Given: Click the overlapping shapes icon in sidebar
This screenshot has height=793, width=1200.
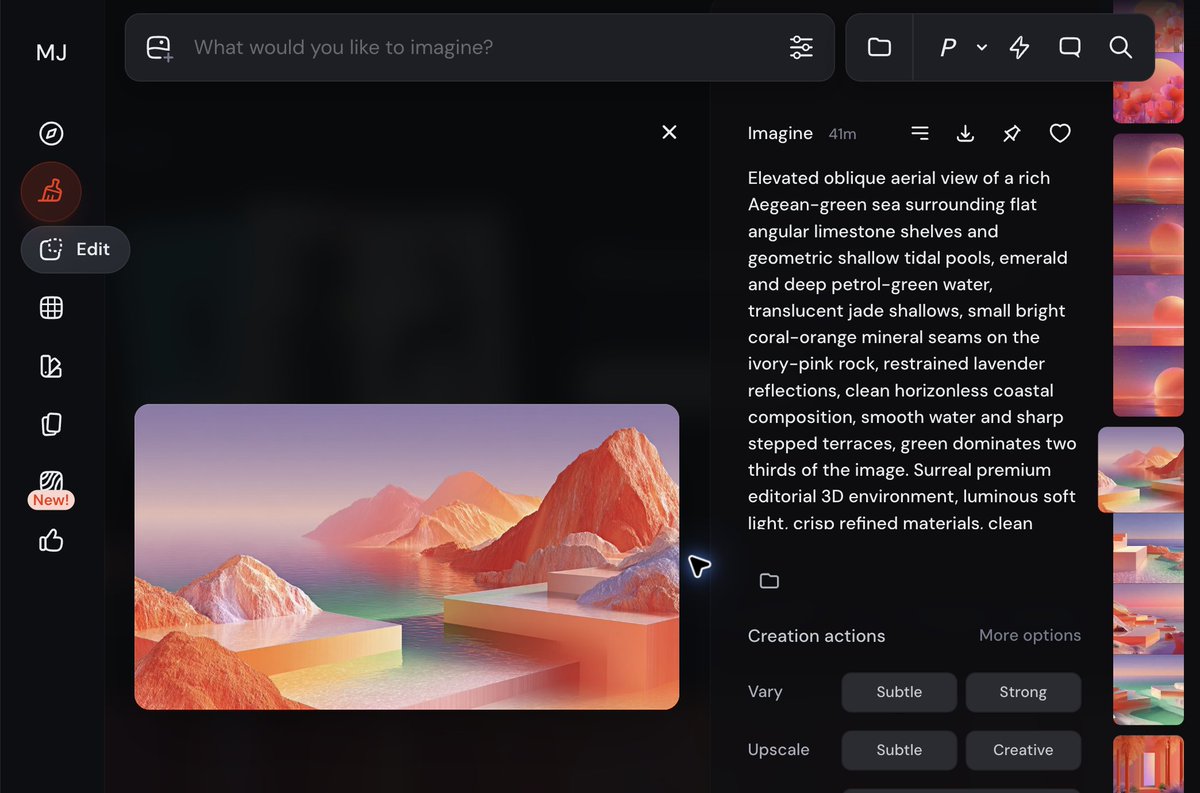Looking at the screenshot, I should pyautogui.click(x=51, y=367).
